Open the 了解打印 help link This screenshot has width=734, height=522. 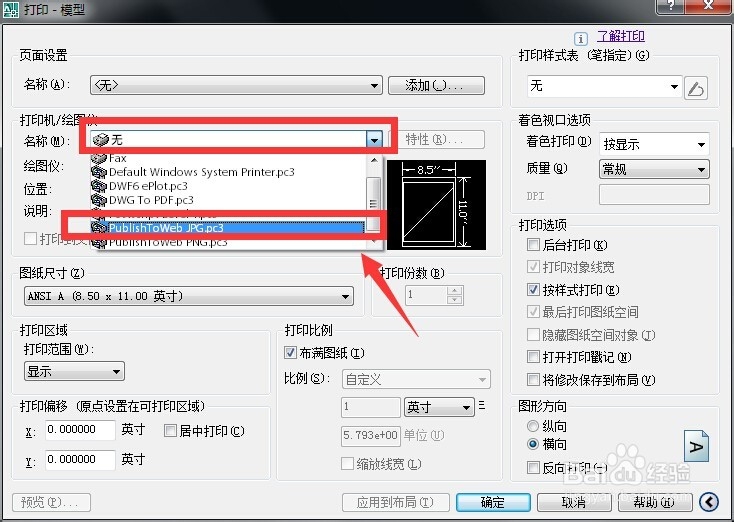pyautogui.click(x=621, y=37)
